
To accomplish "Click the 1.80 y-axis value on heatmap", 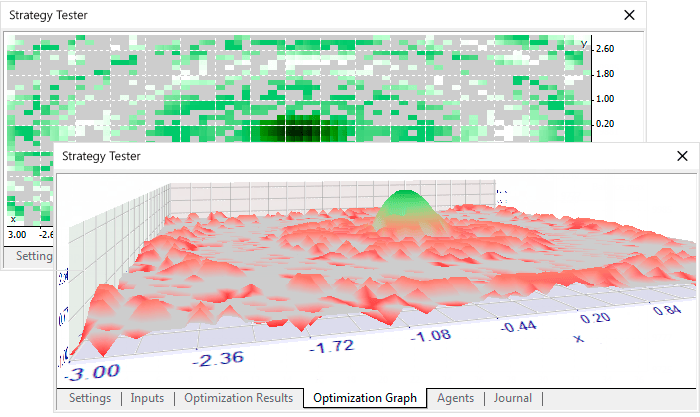I will click(605, 74).
